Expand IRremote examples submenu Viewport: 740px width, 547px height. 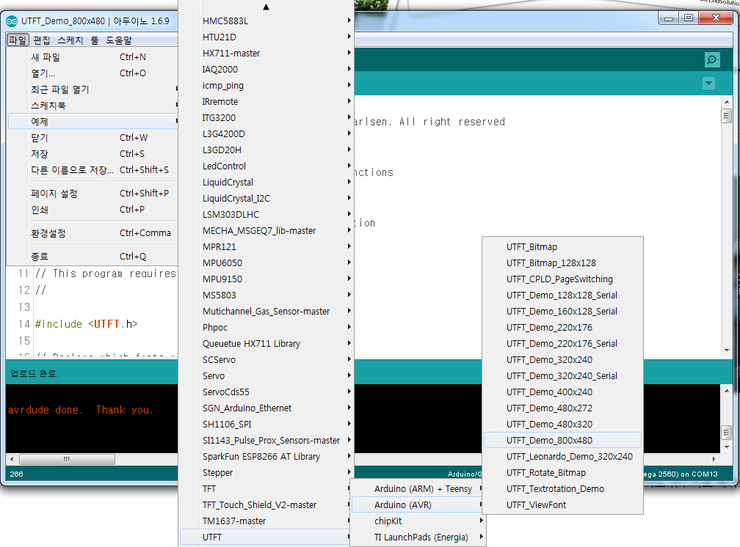pos(266,101)
